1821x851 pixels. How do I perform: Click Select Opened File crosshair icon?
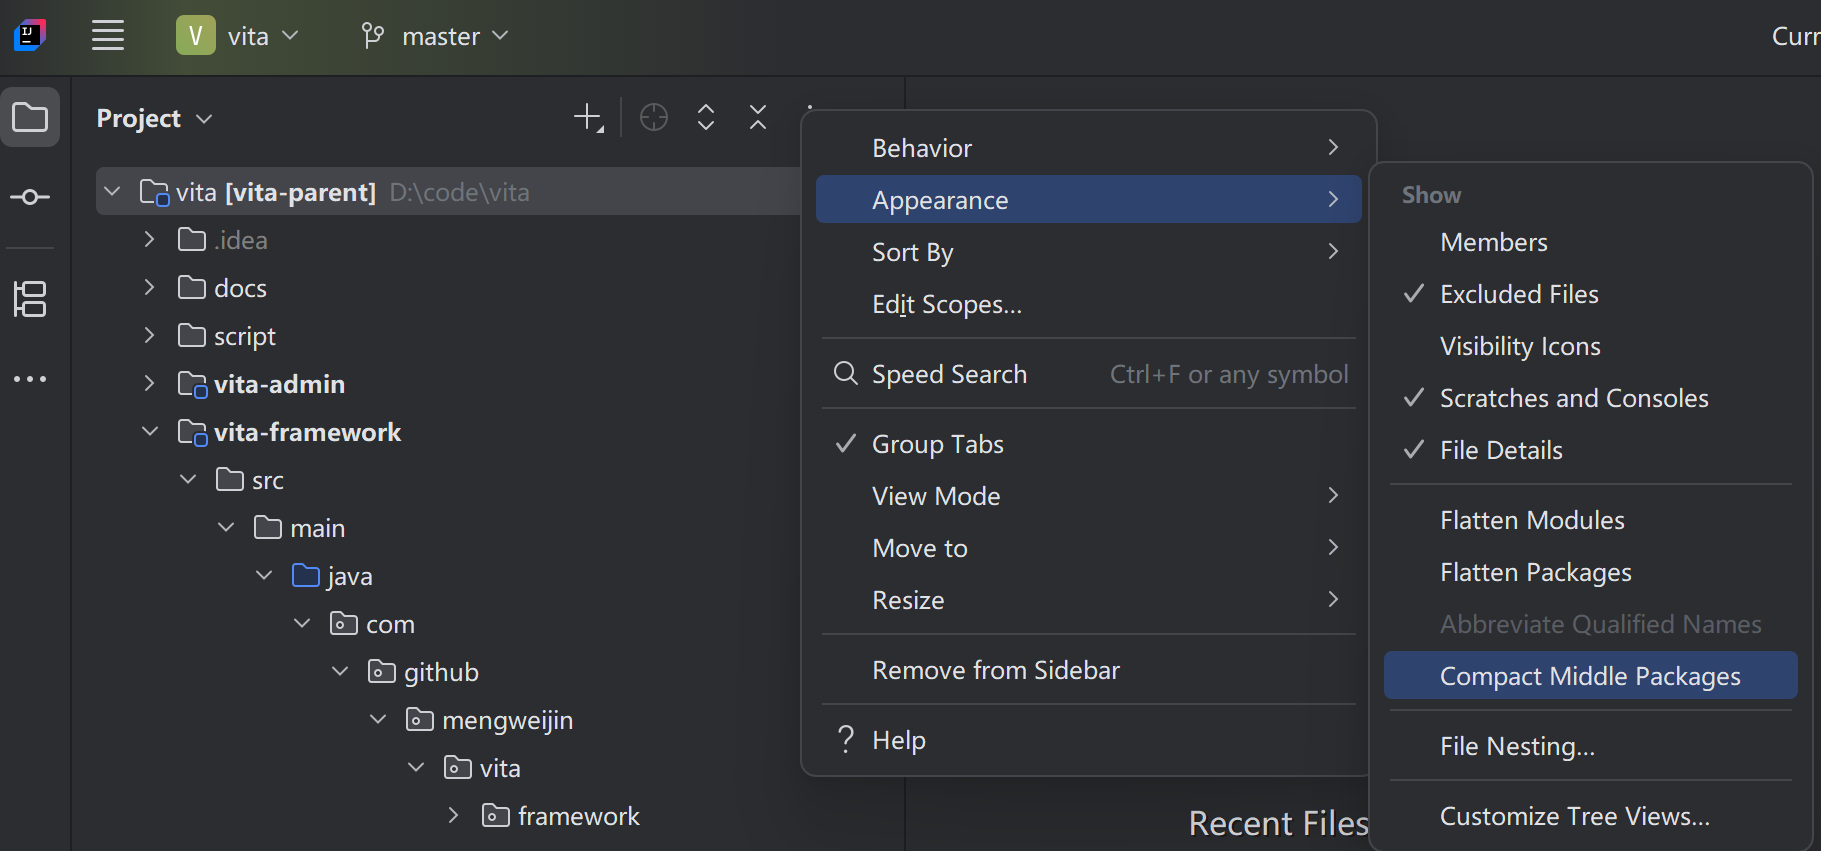tap(654, 118)
